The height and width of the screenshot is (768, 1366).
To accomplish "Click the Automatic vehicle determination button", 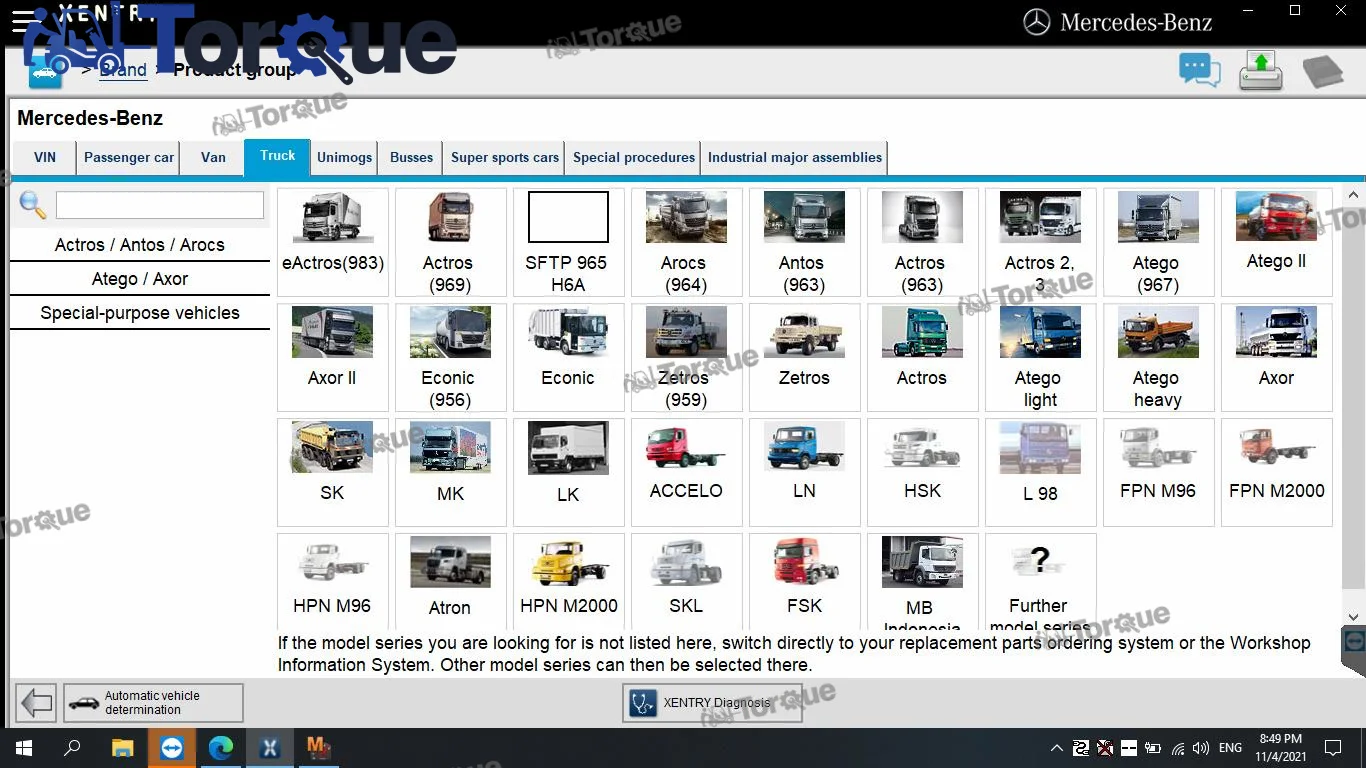I will (x=153, y=702).
